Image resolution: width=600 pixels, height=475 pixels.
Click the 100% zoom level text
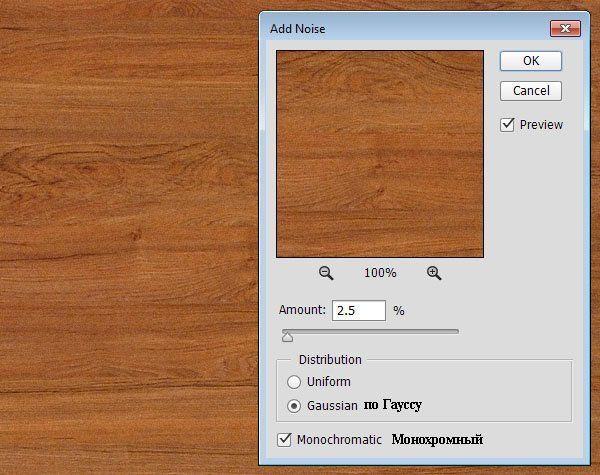pyautogui.click(x=380, y=273)
